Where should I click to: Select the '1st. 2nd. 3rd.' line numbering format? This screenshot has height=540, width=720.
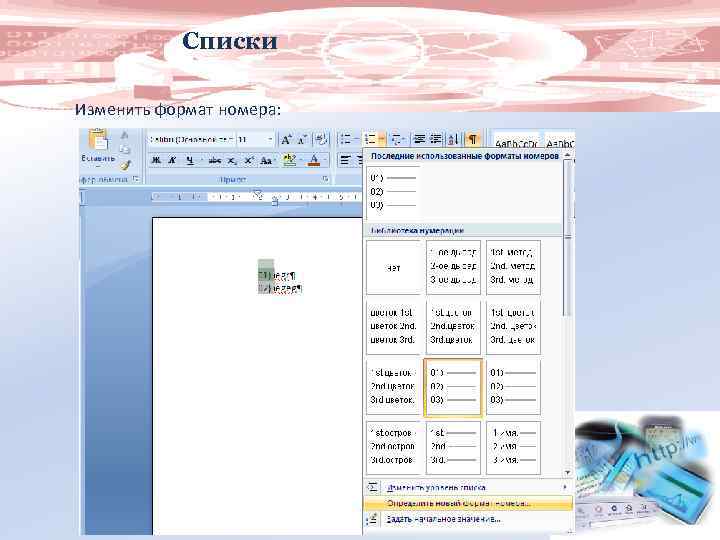pyautogui.click(x=453, y=447)
